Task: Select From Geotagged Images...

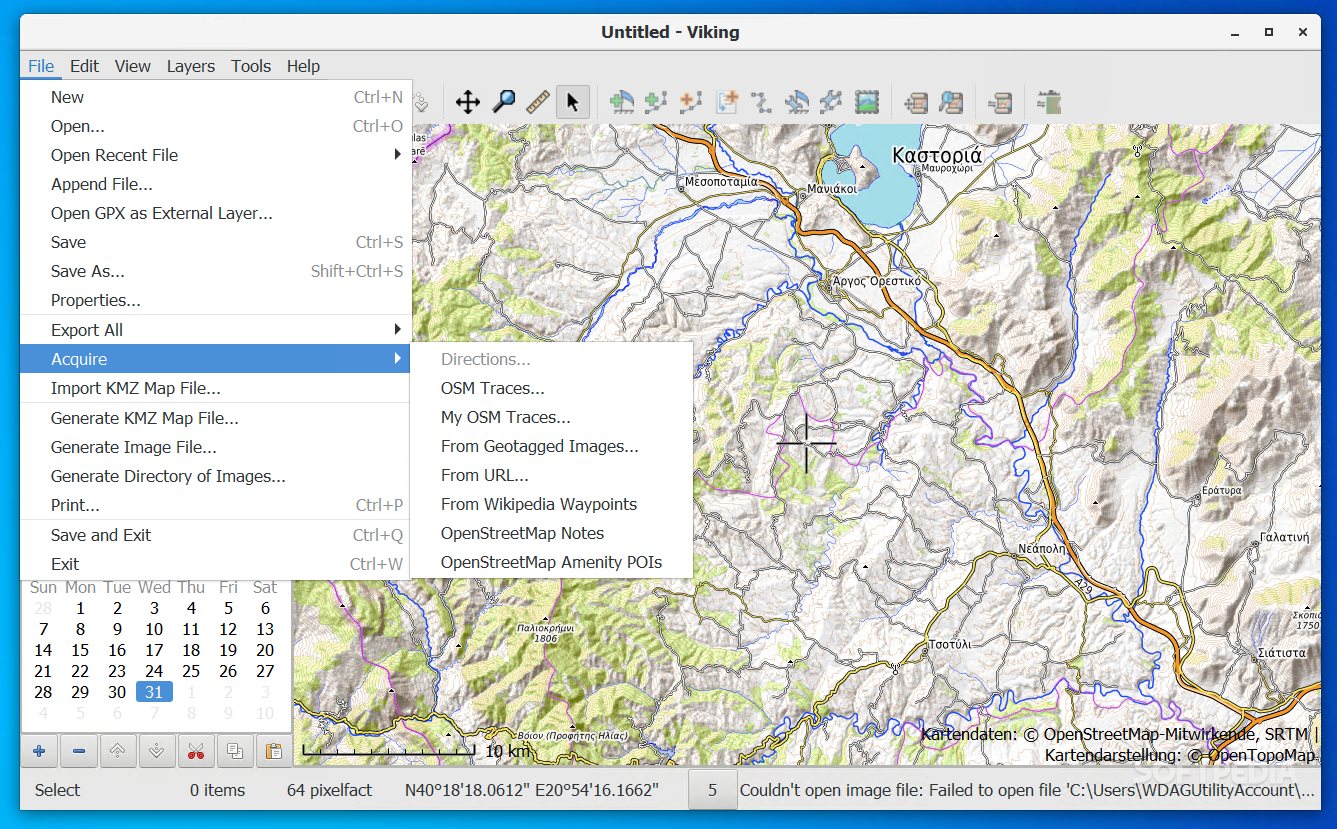Action: (x=552, y=446)
